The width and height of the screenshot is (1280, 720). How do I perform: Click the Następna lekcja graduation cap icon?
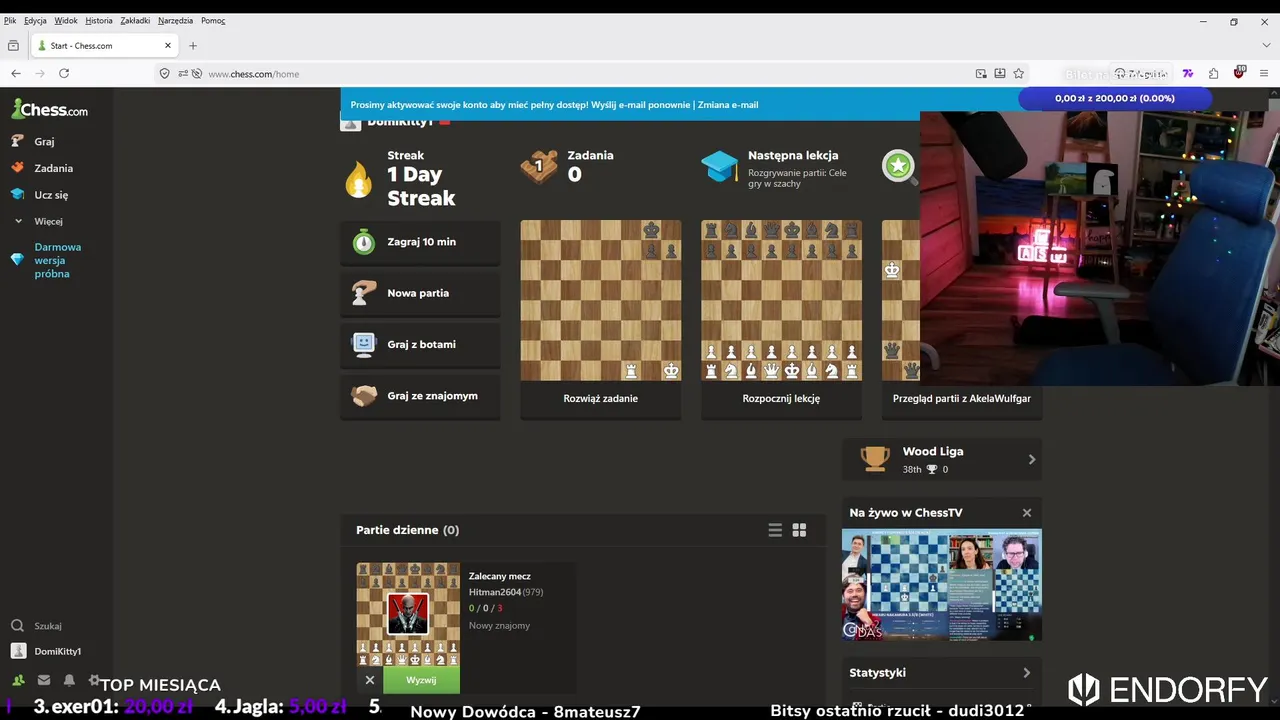(719, 166)
